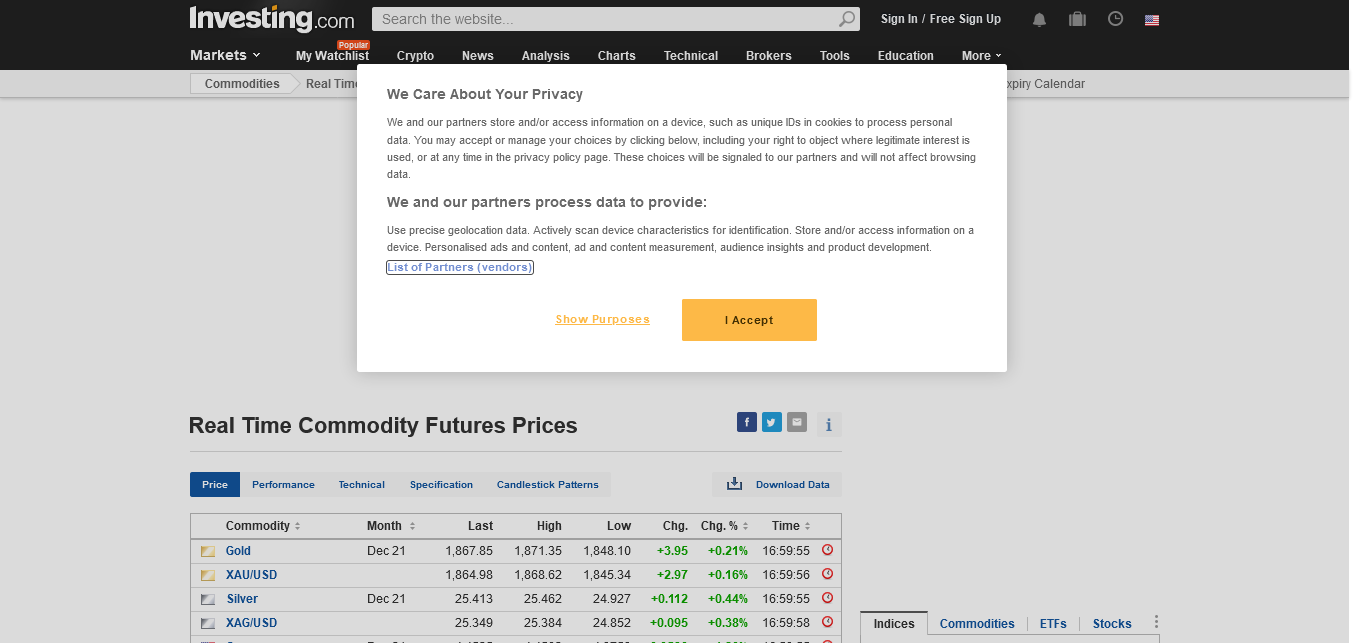Click the red alert clock for Gold
1366x643 pixels.
click(827, 550)
